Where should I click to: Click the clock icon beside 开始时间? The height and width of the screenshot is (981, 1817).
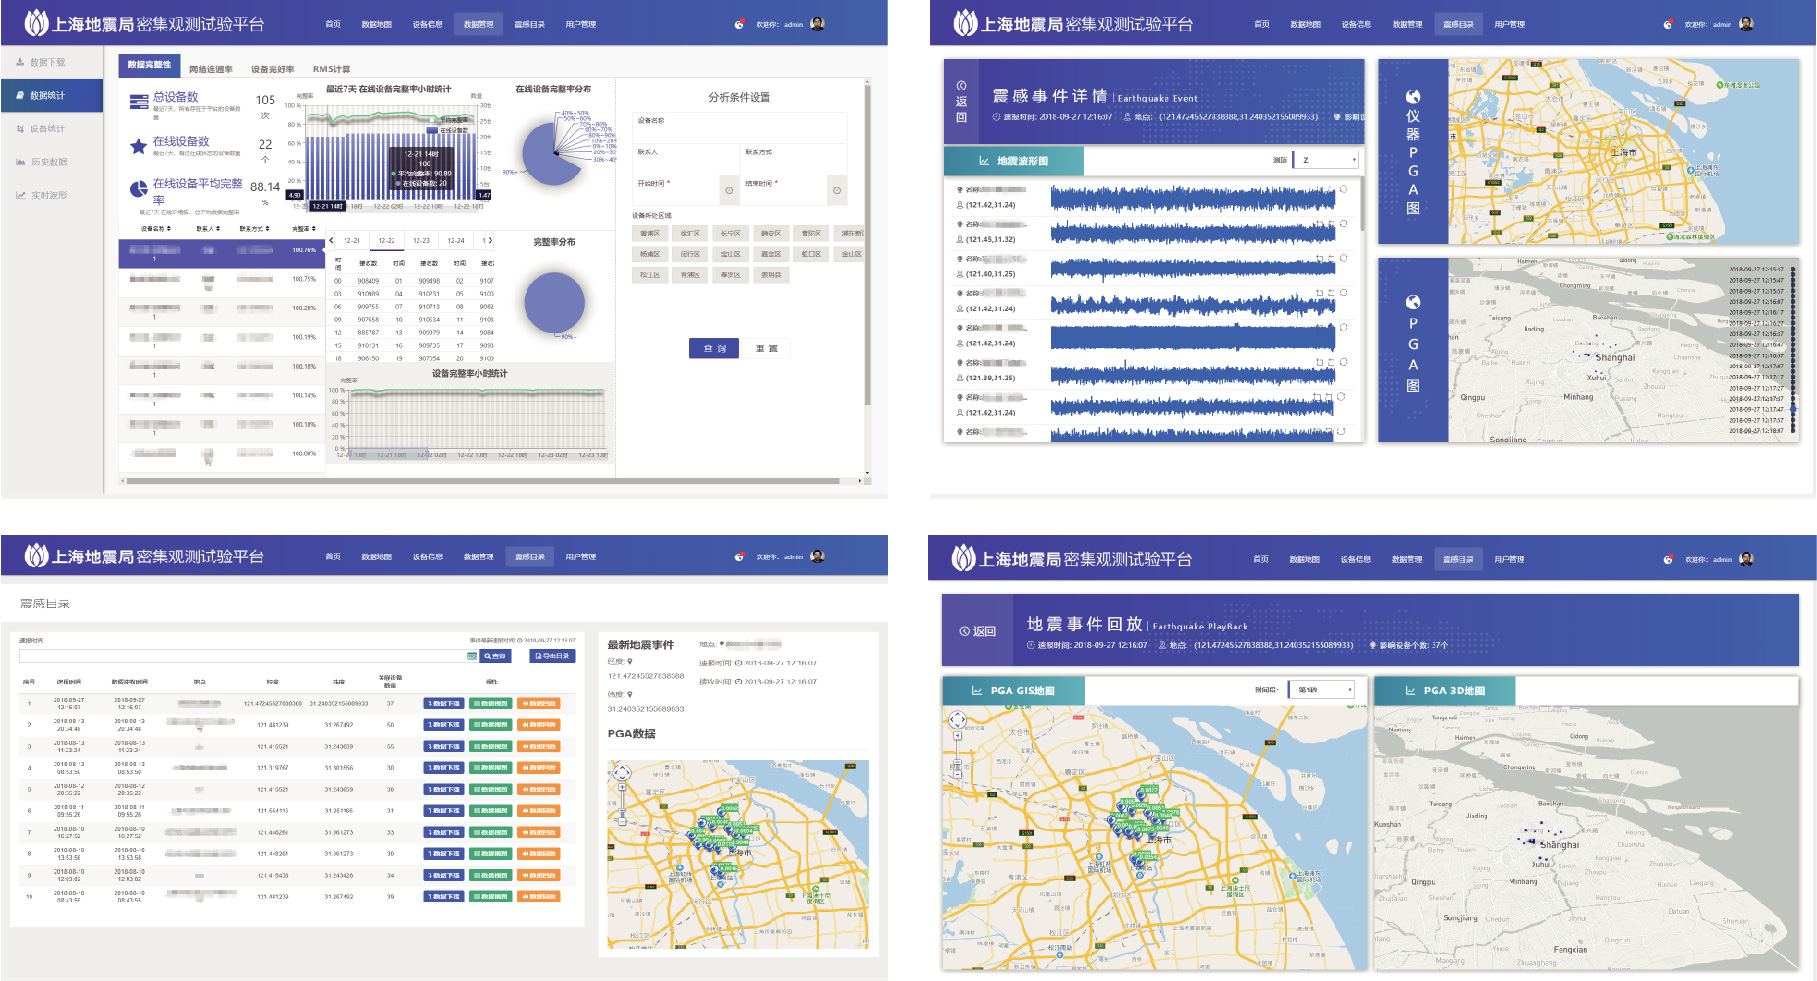coord(729,190)
